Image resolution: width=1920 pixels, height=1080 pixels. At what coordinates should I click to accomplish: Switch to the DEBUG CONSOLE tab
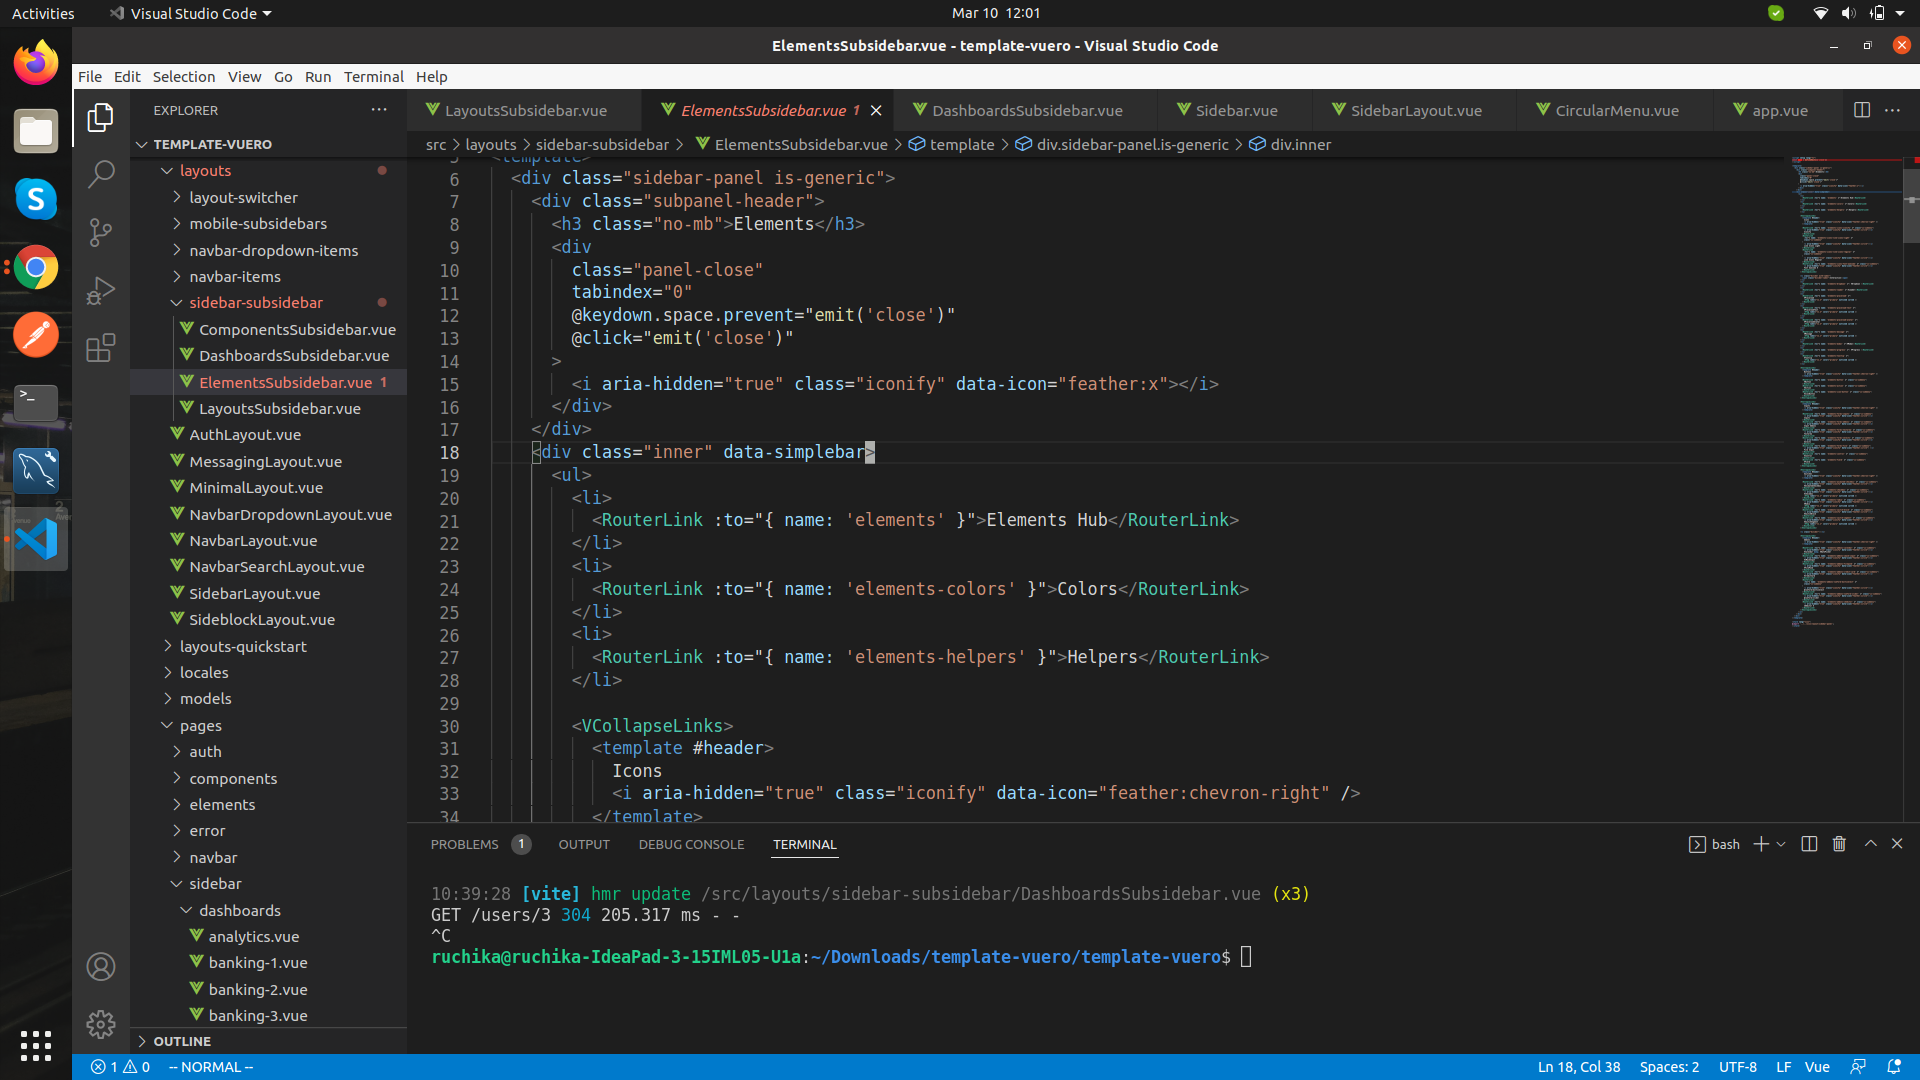(x=691, y=844)
